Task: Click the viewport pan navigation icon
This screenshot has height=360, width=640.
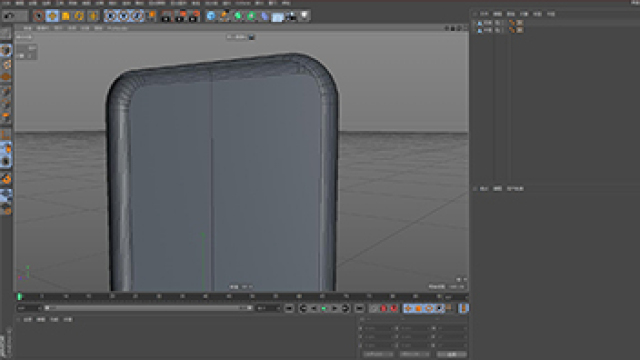Action: point(446,28)
